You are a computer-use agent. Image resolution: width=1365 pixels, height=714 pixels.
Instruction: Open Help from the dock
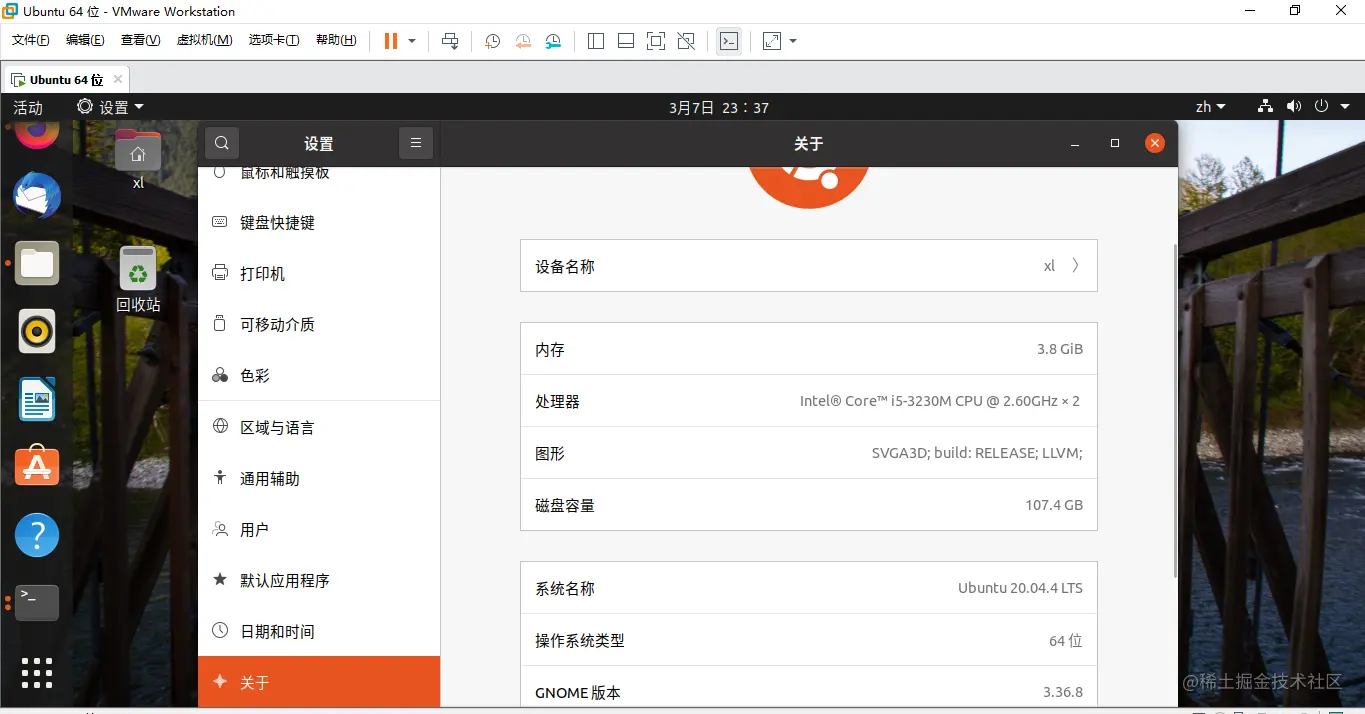coord(37,535)
